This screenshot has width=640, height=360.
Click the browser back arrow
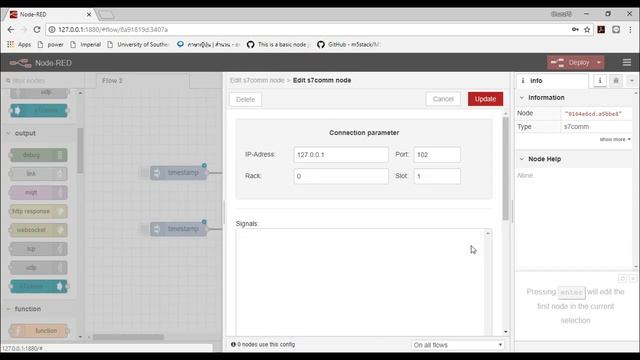[11, 30]
